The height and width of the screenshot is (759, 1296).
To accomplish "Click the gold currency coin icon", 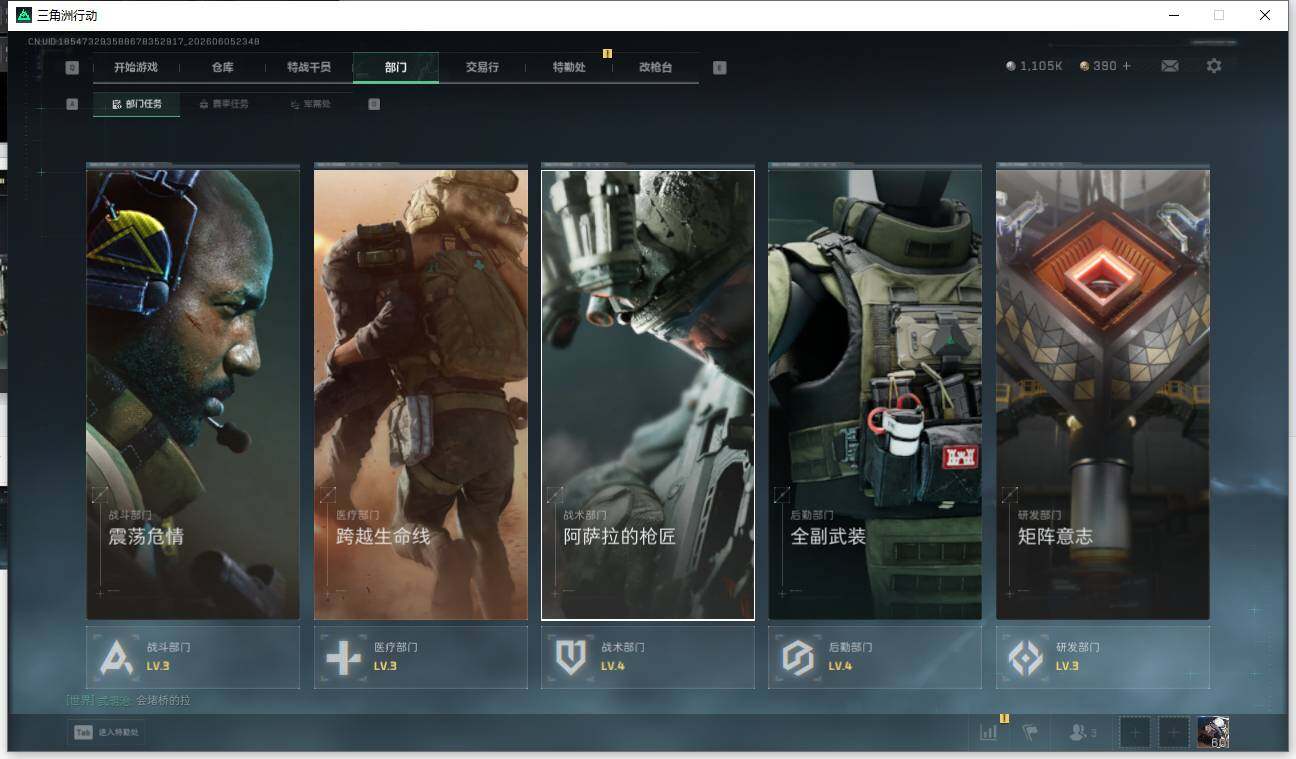I will [1085, 66].
